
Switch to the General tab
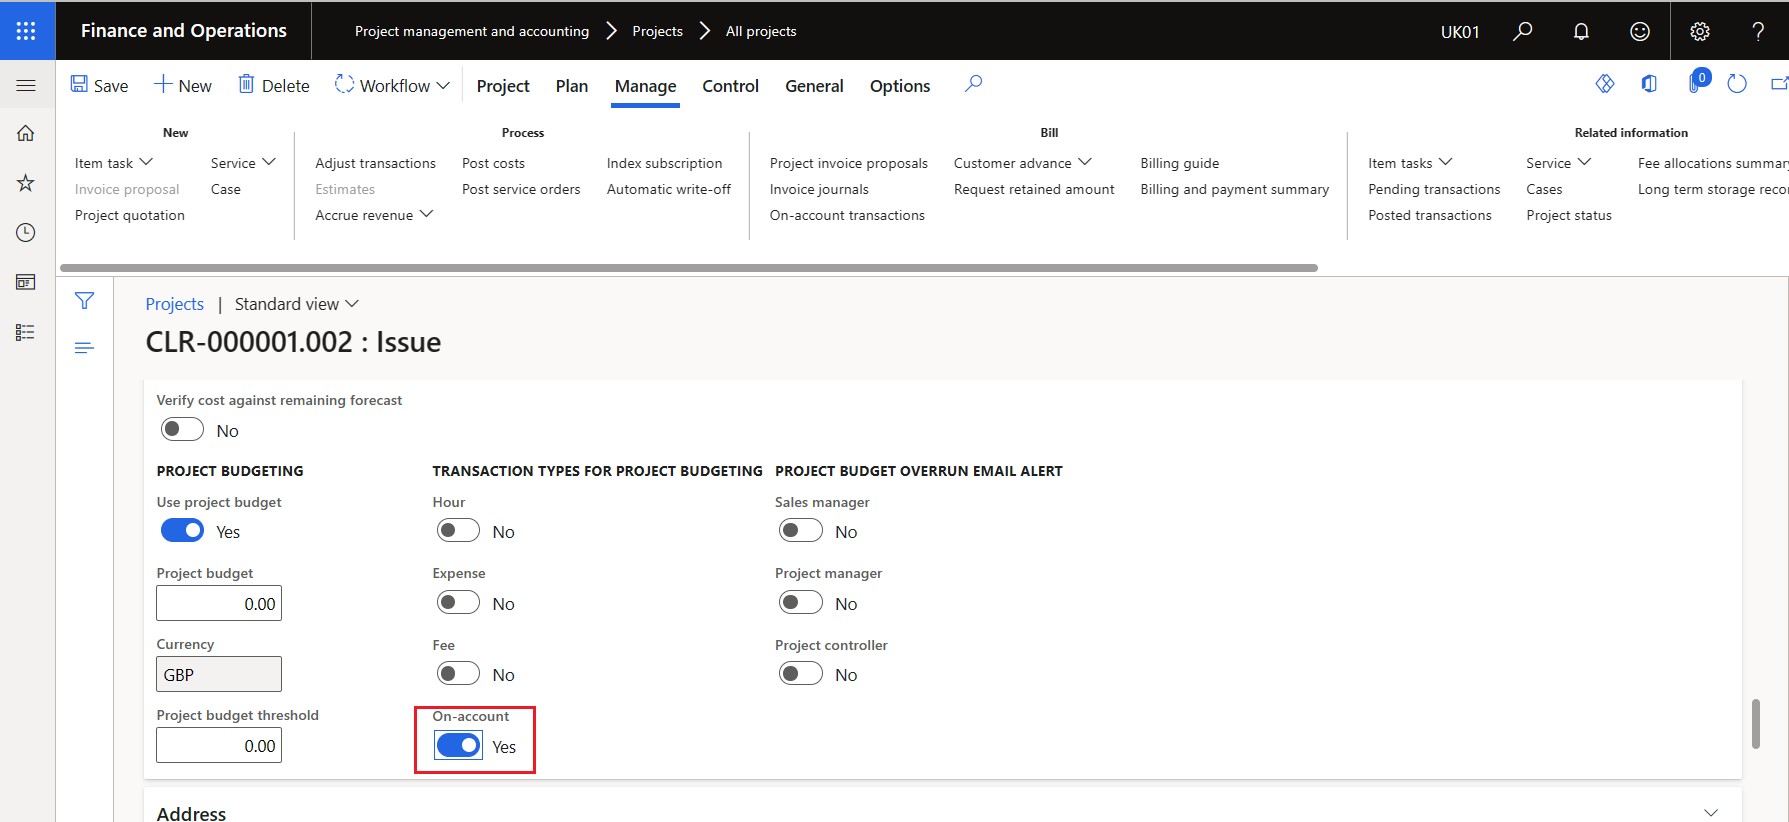coord(814,86)
